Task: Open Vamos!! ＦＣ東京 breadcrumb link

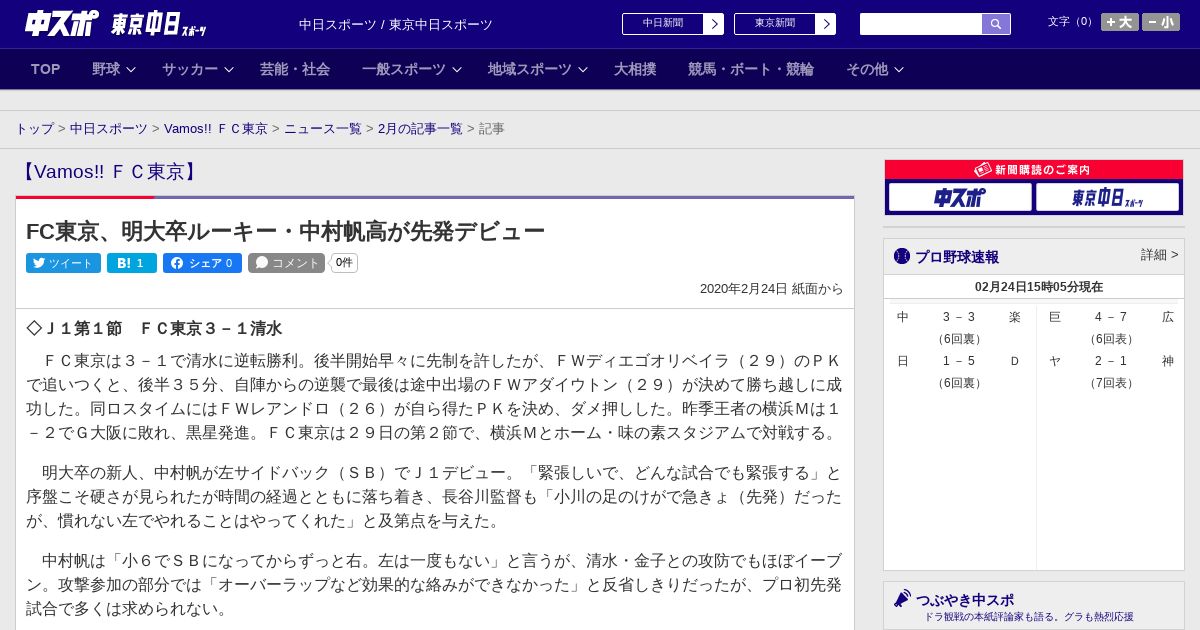Action: click(x=216, y=129)
